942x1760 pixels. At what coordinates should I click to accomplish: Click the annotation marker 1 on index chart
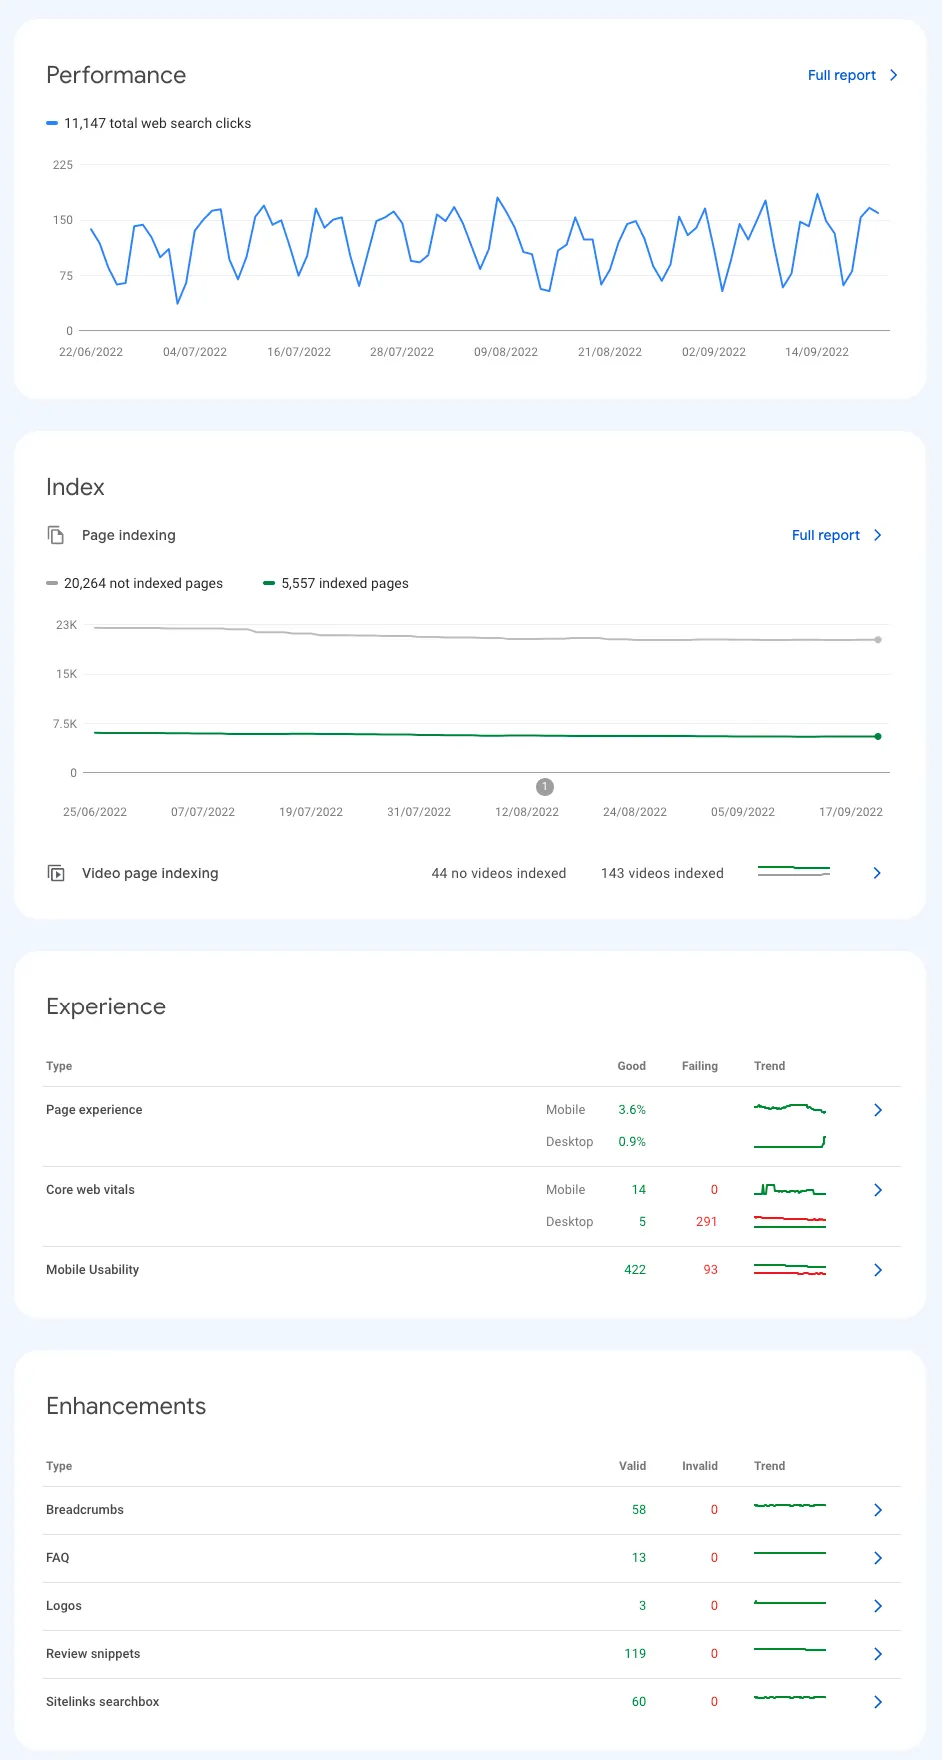[545, 787]
